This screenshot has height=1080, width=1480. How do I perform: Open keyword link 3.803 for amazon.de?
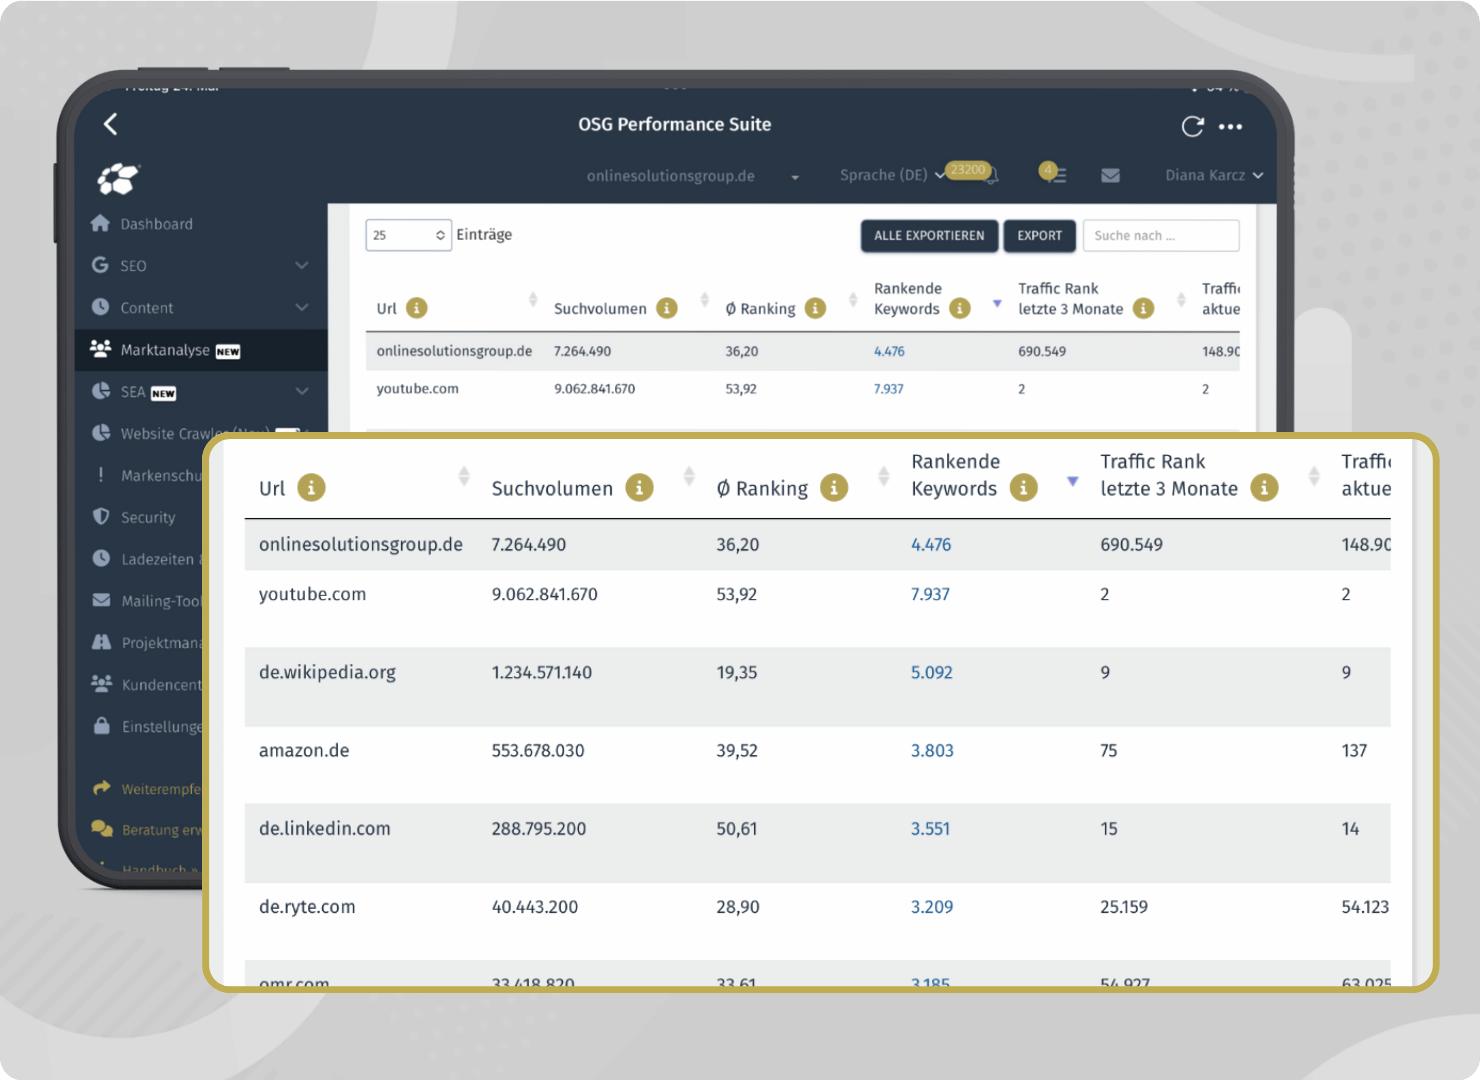point(932,751)
